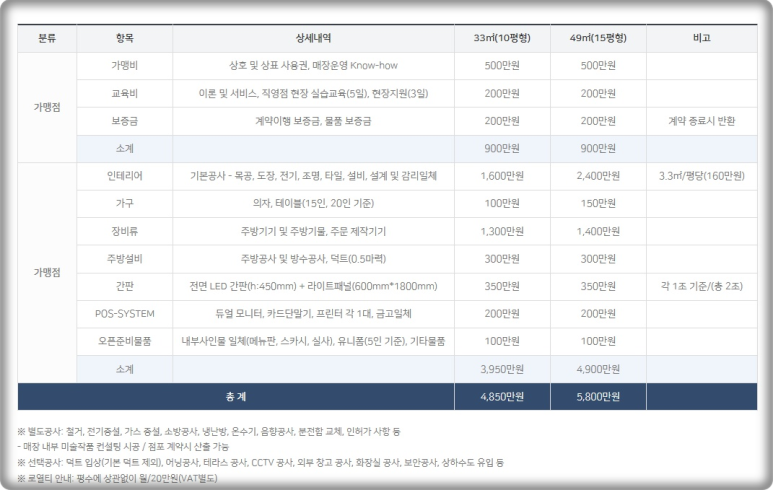
Task: Click the '※ 별도공사' footnote line
Action: click(209, 432)
